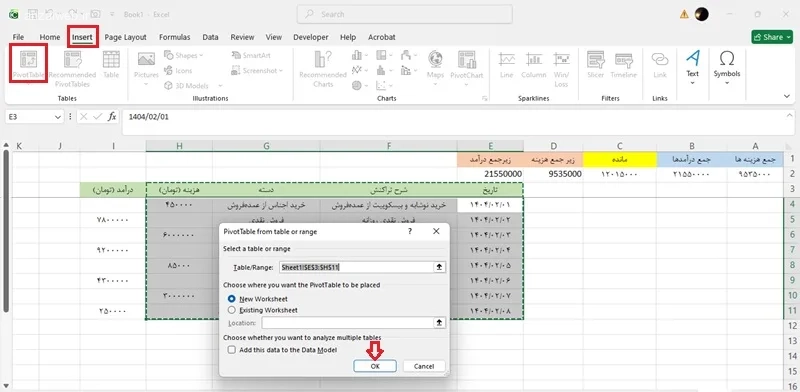Insert a Link

coord(660,65)
